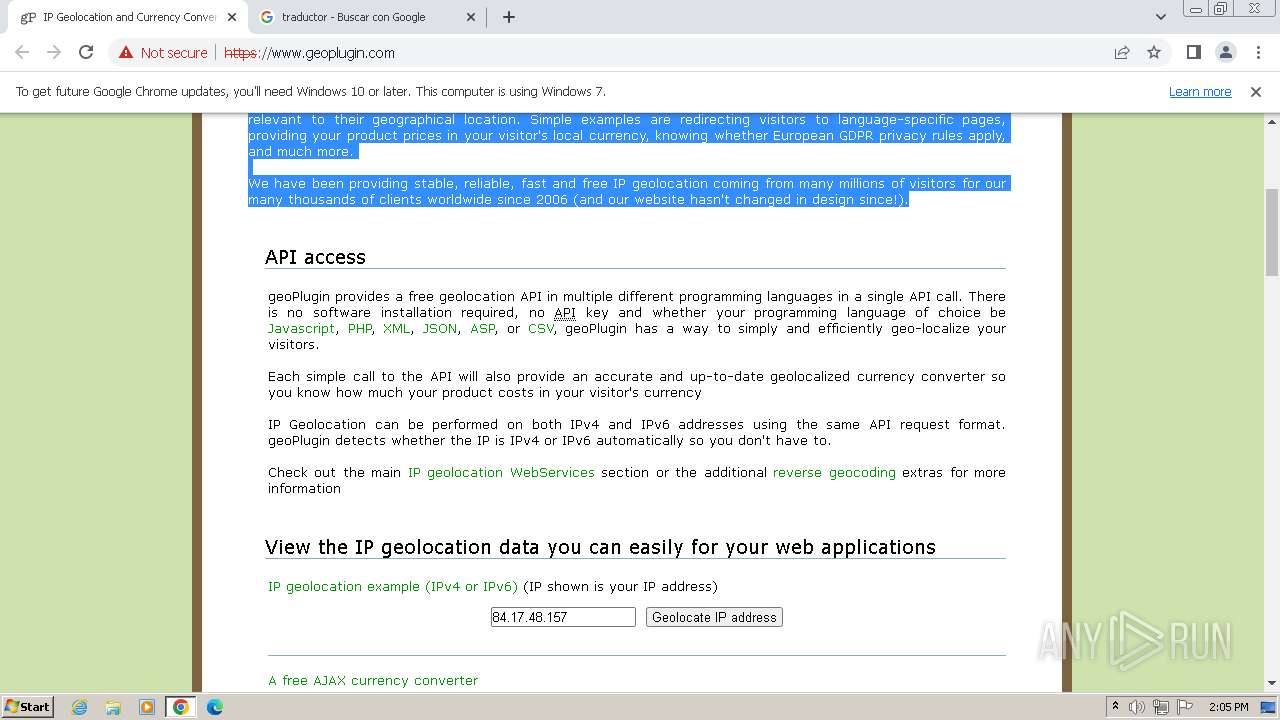Launch Microsoft Edge from taskbar
Screen dimensions: 1280x720
pos(215,707)
